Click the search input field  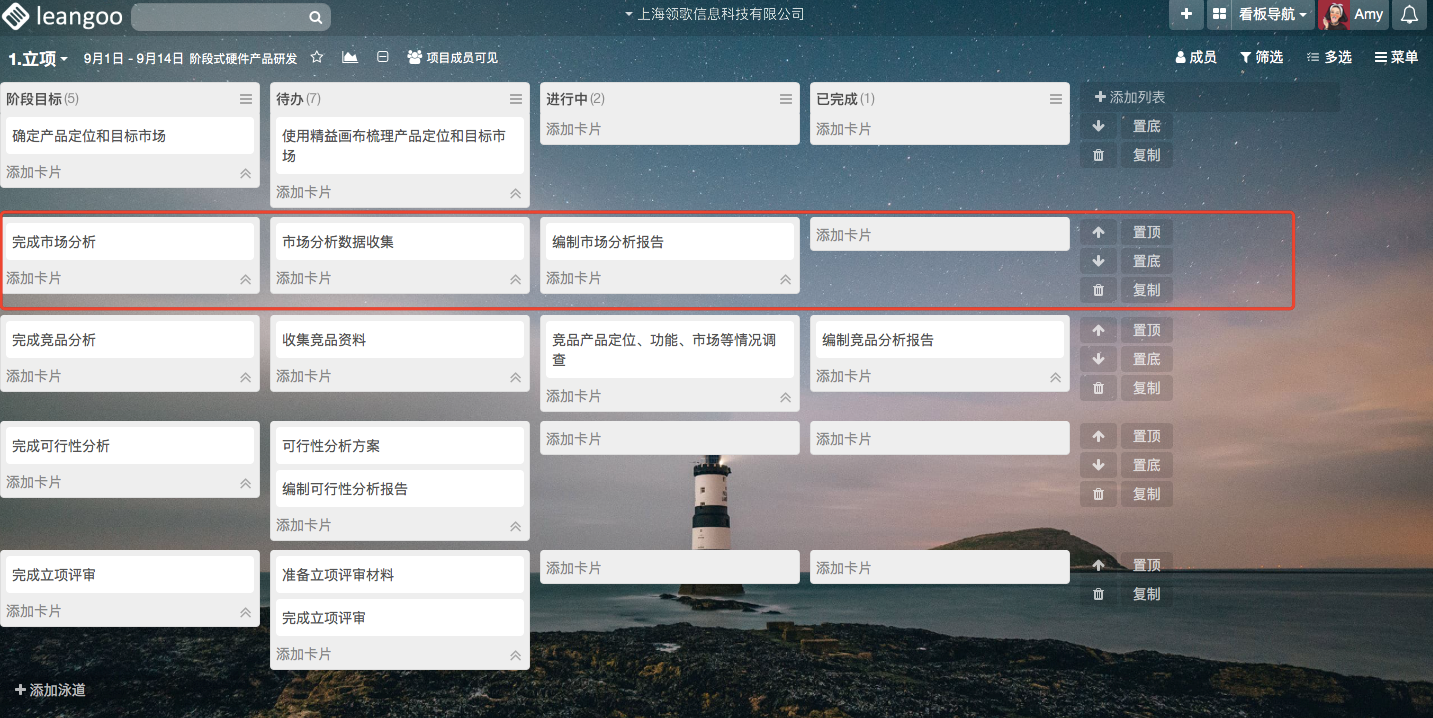point(220,17)
